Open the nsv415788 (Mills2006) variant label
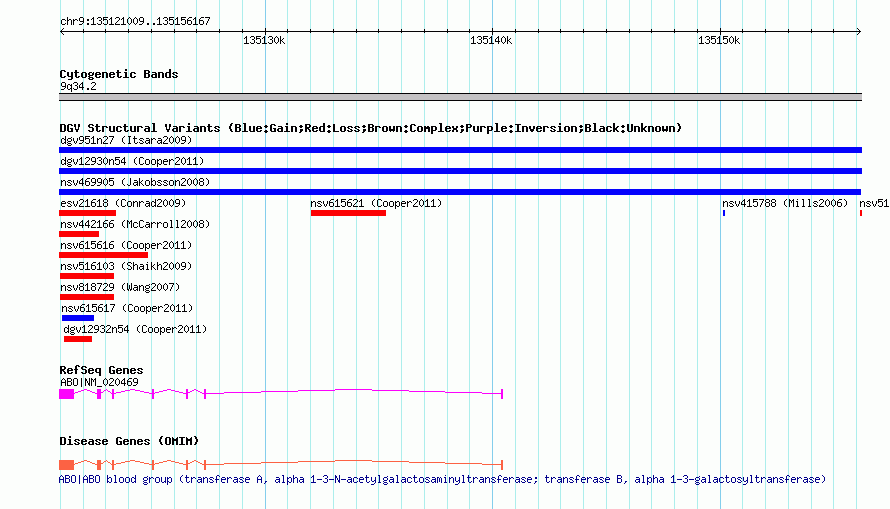Viewport: 890px width, 509px height. click(x=785, y=203)
